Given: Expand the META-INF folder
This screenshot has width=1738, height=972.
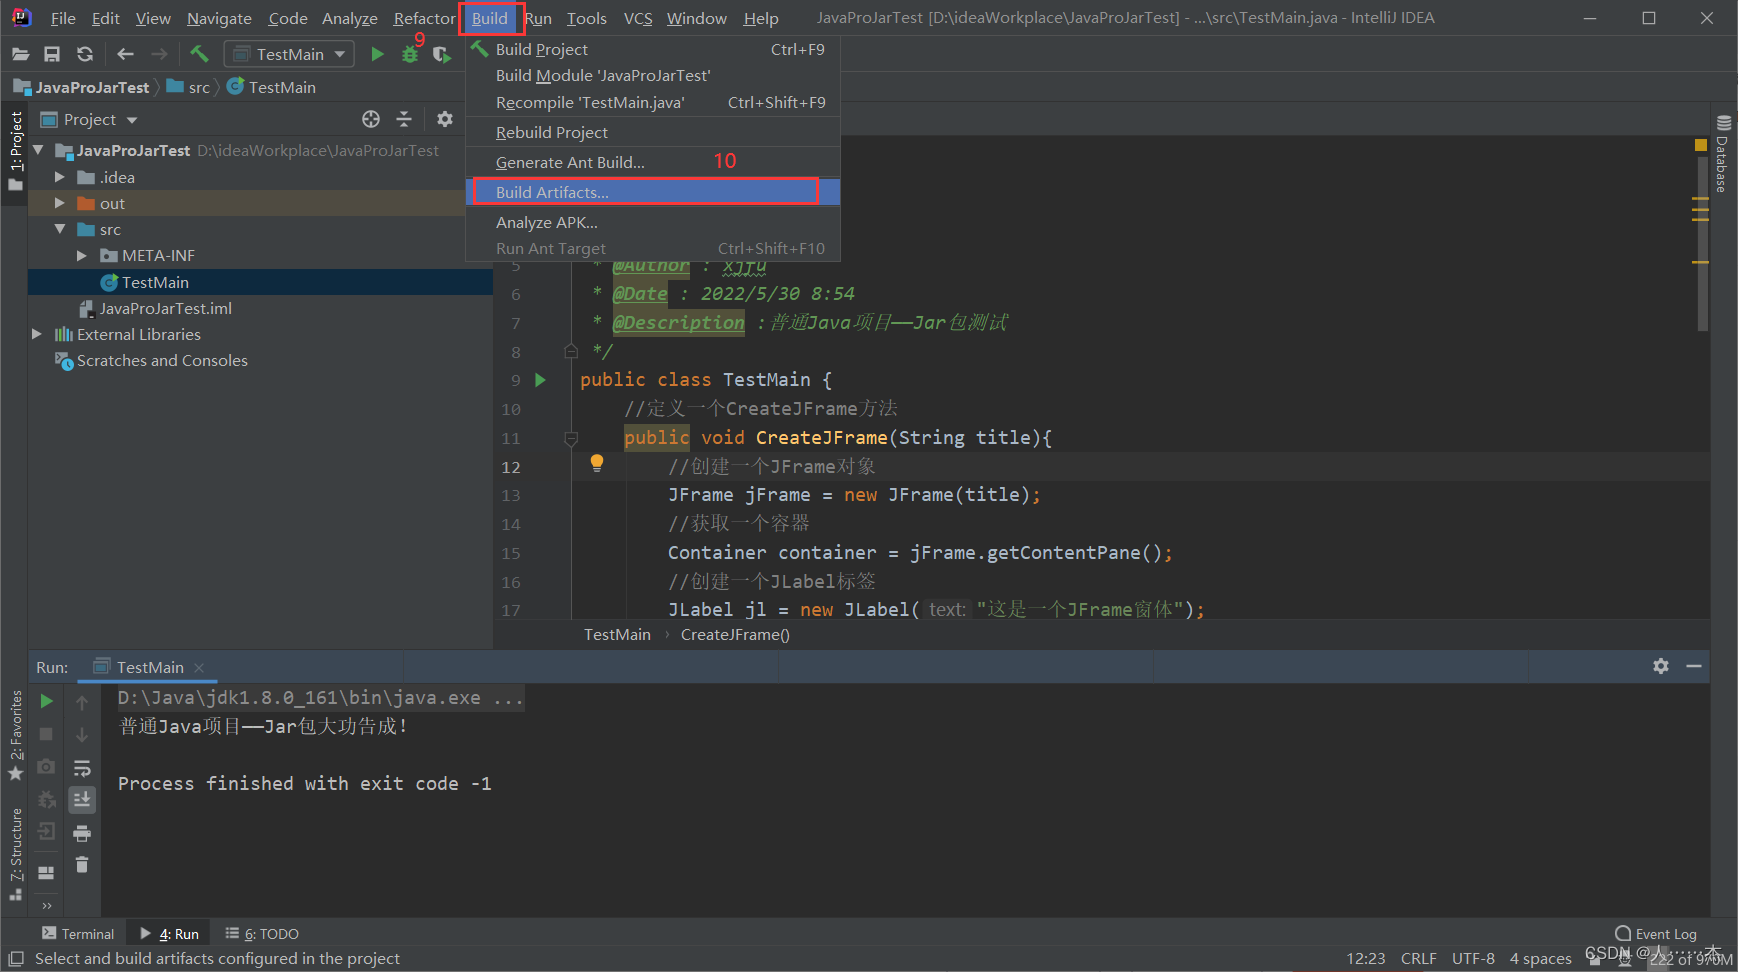Looking at the screenshot, I should [x=82, y=256].
